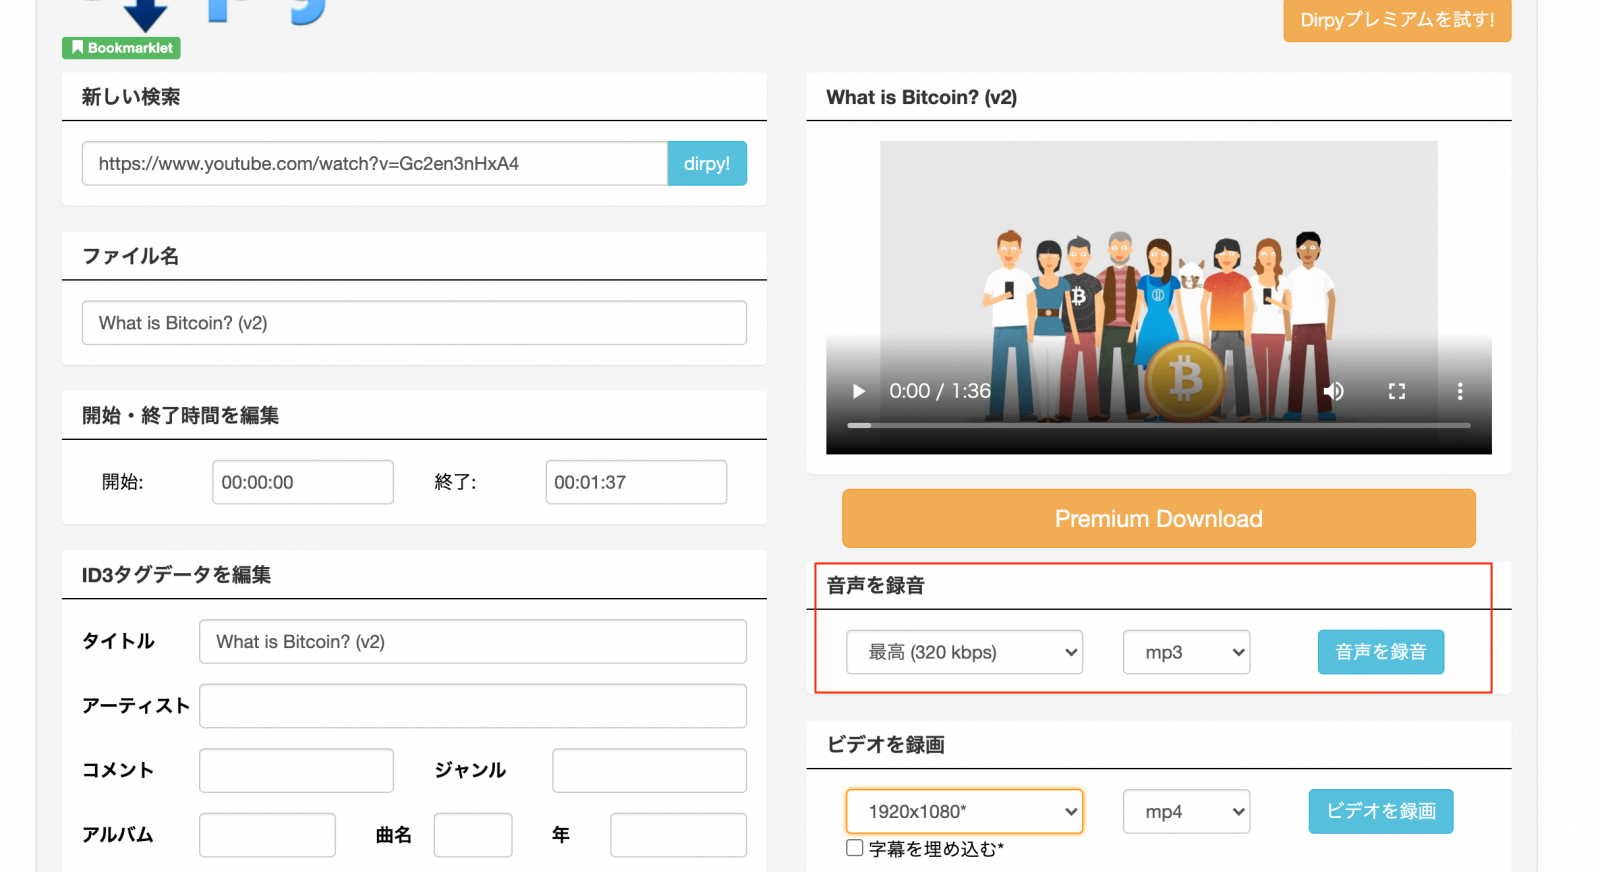Click the Dirpyプレミアムを試す! button
This screenshot has height=872, width=1600.
tap(1397, 20)
